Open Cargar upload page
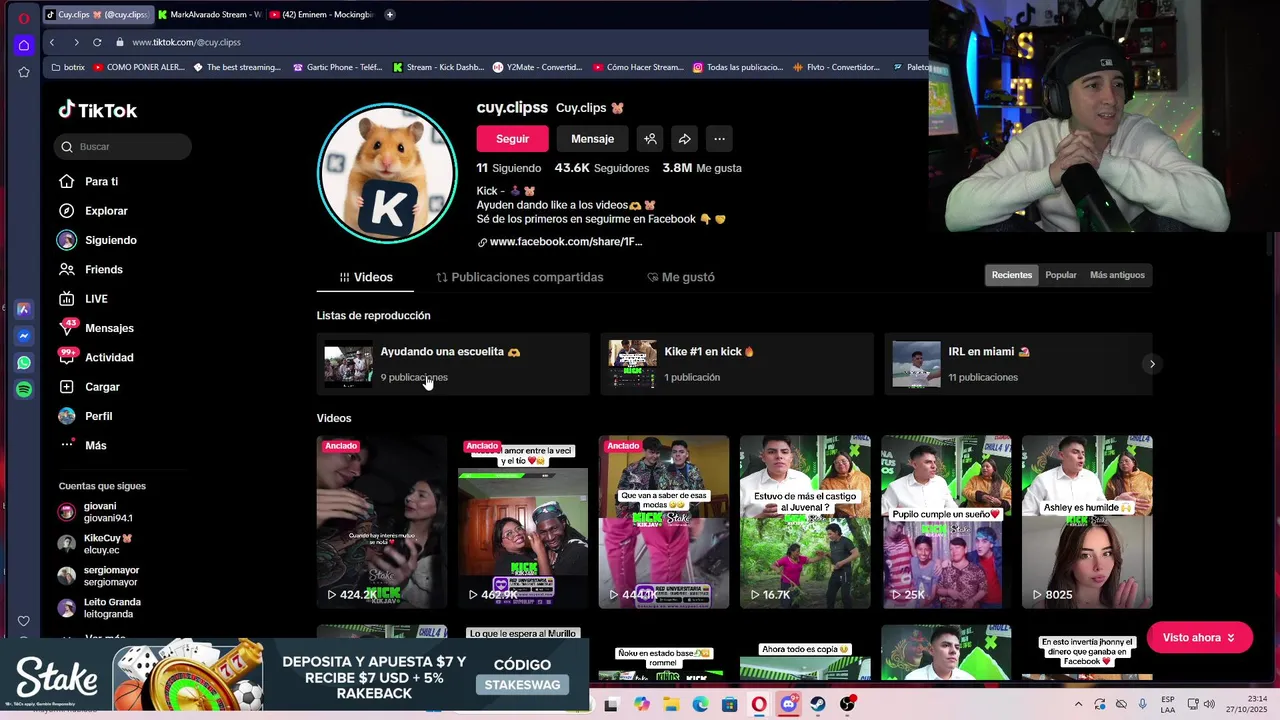 pyautogui.click(x=102, y=387)
